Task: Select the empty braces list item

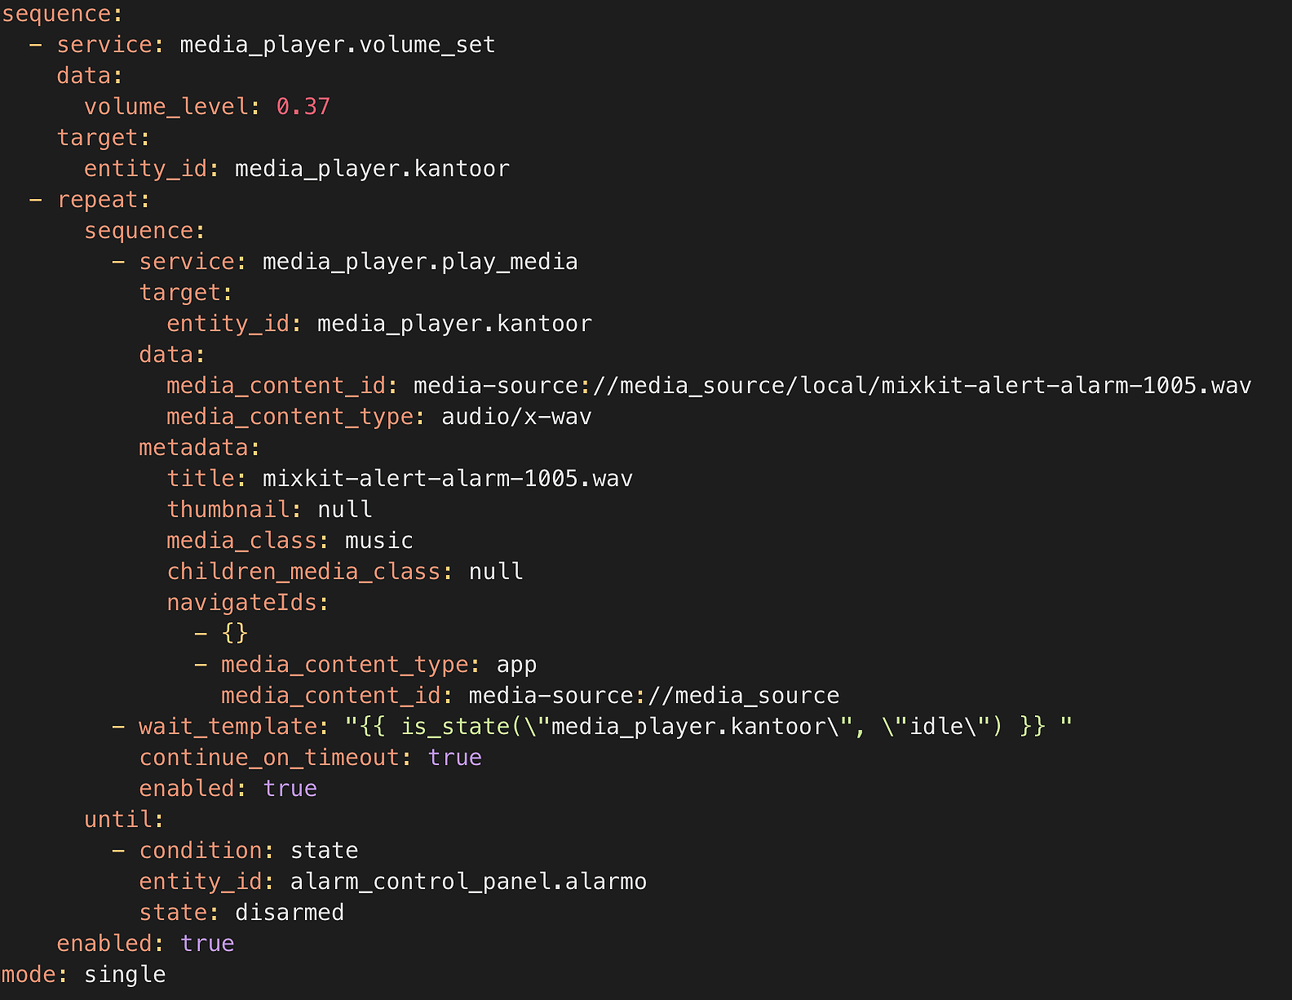Action: pyautogui.click(x=235, y=633)
